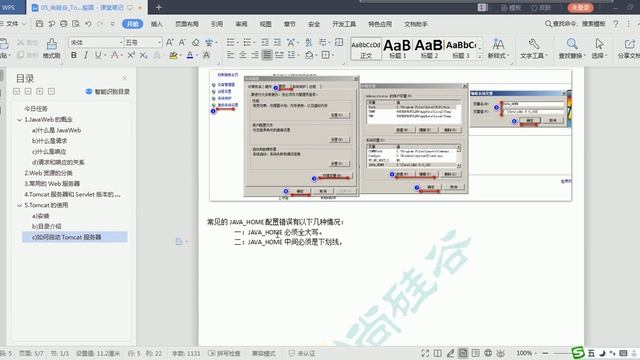Close the 目录 navigation pane
This screenshot has width=640, height=360.
124,78
